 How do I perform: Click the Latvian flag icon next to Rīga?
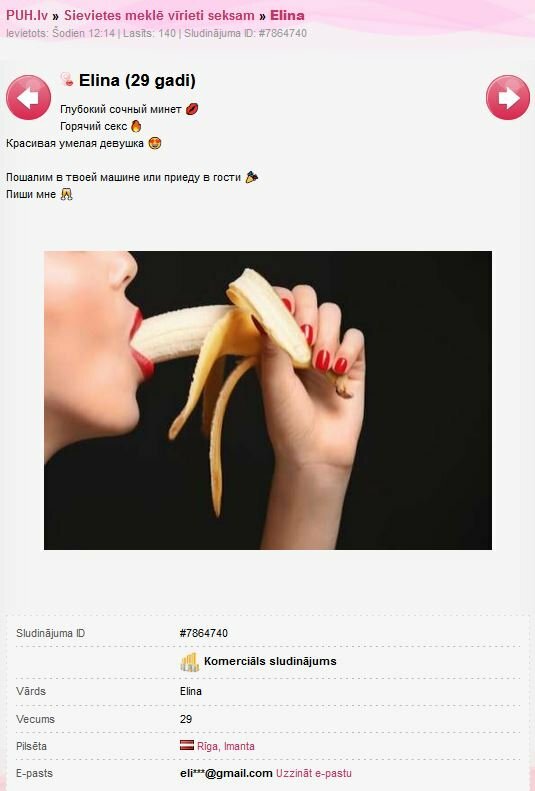click(187, 745)
